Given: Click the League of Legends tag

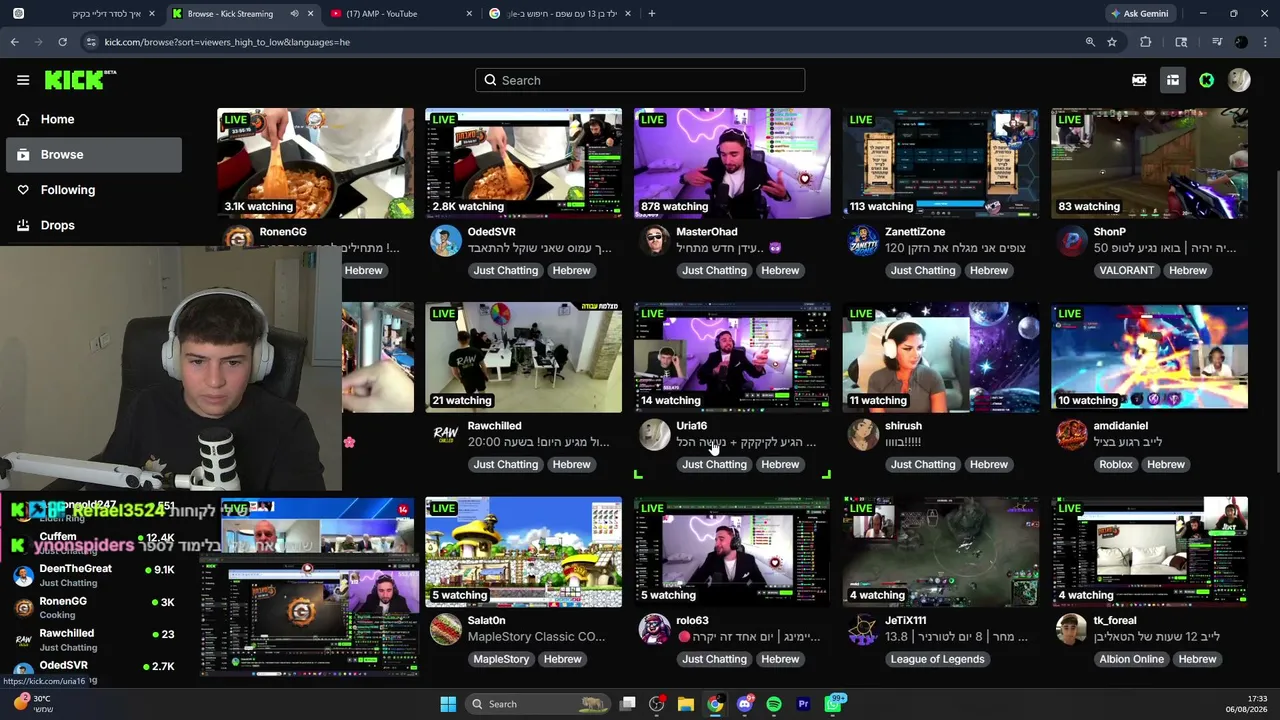Looking at the screenshot, I should 938,659.
